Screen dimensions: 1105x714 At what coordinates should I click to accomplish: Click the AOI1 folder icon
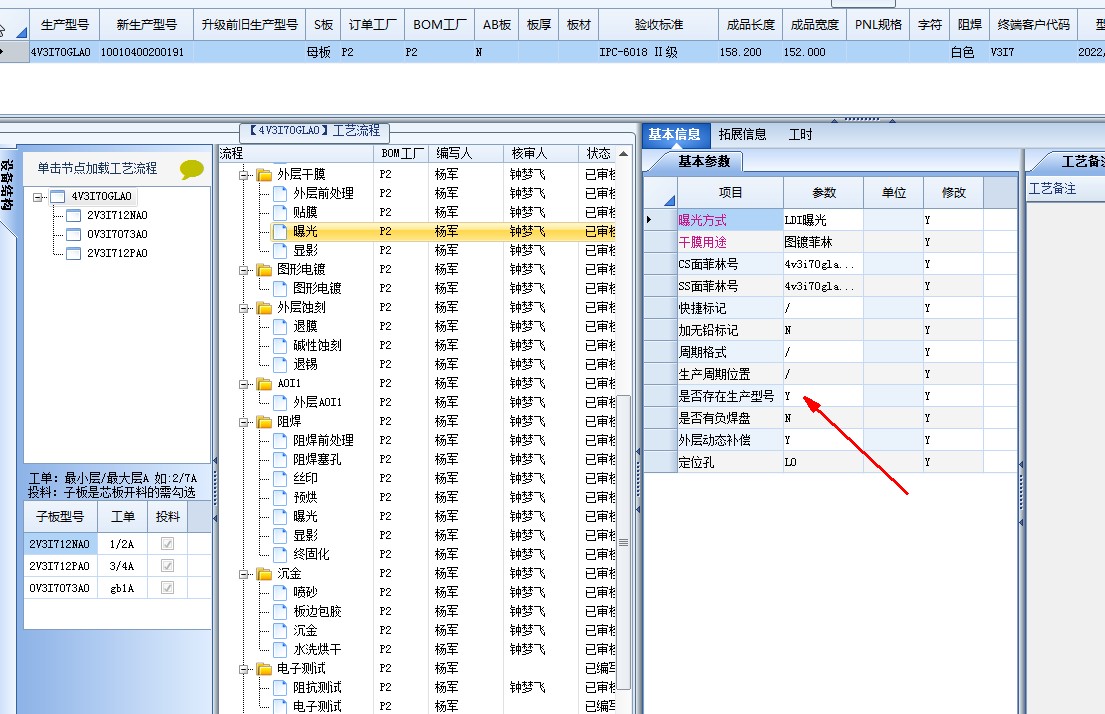[x=264, y=383]
